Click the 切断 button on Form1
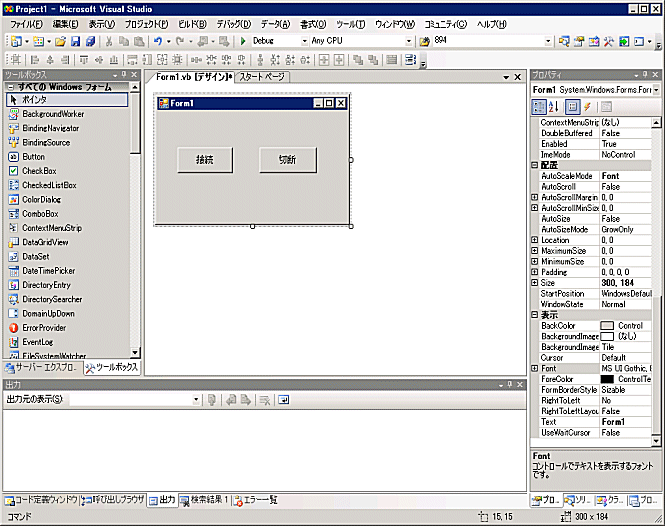 [x=288, y=160]
